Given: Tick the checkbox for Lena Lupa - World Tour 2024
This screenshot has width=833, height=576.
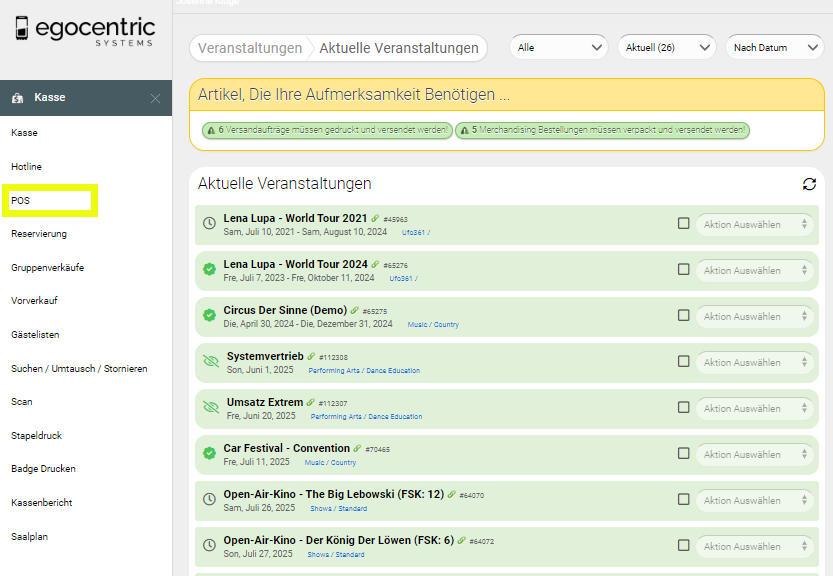Looking at the screenshot, I should 684,269.
